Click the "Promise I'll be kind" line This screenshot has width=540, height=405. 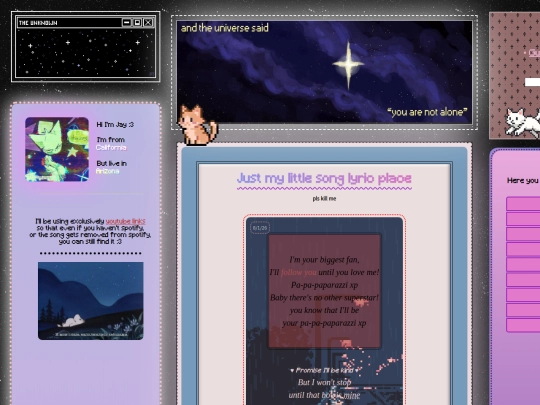324,371
